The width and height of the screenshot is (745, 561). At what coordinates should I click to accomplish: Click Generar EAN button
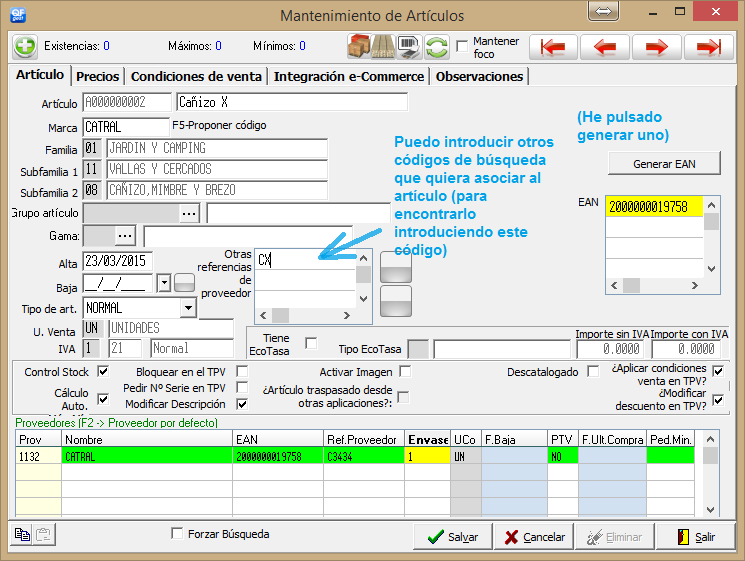click(x=664, y=164)
